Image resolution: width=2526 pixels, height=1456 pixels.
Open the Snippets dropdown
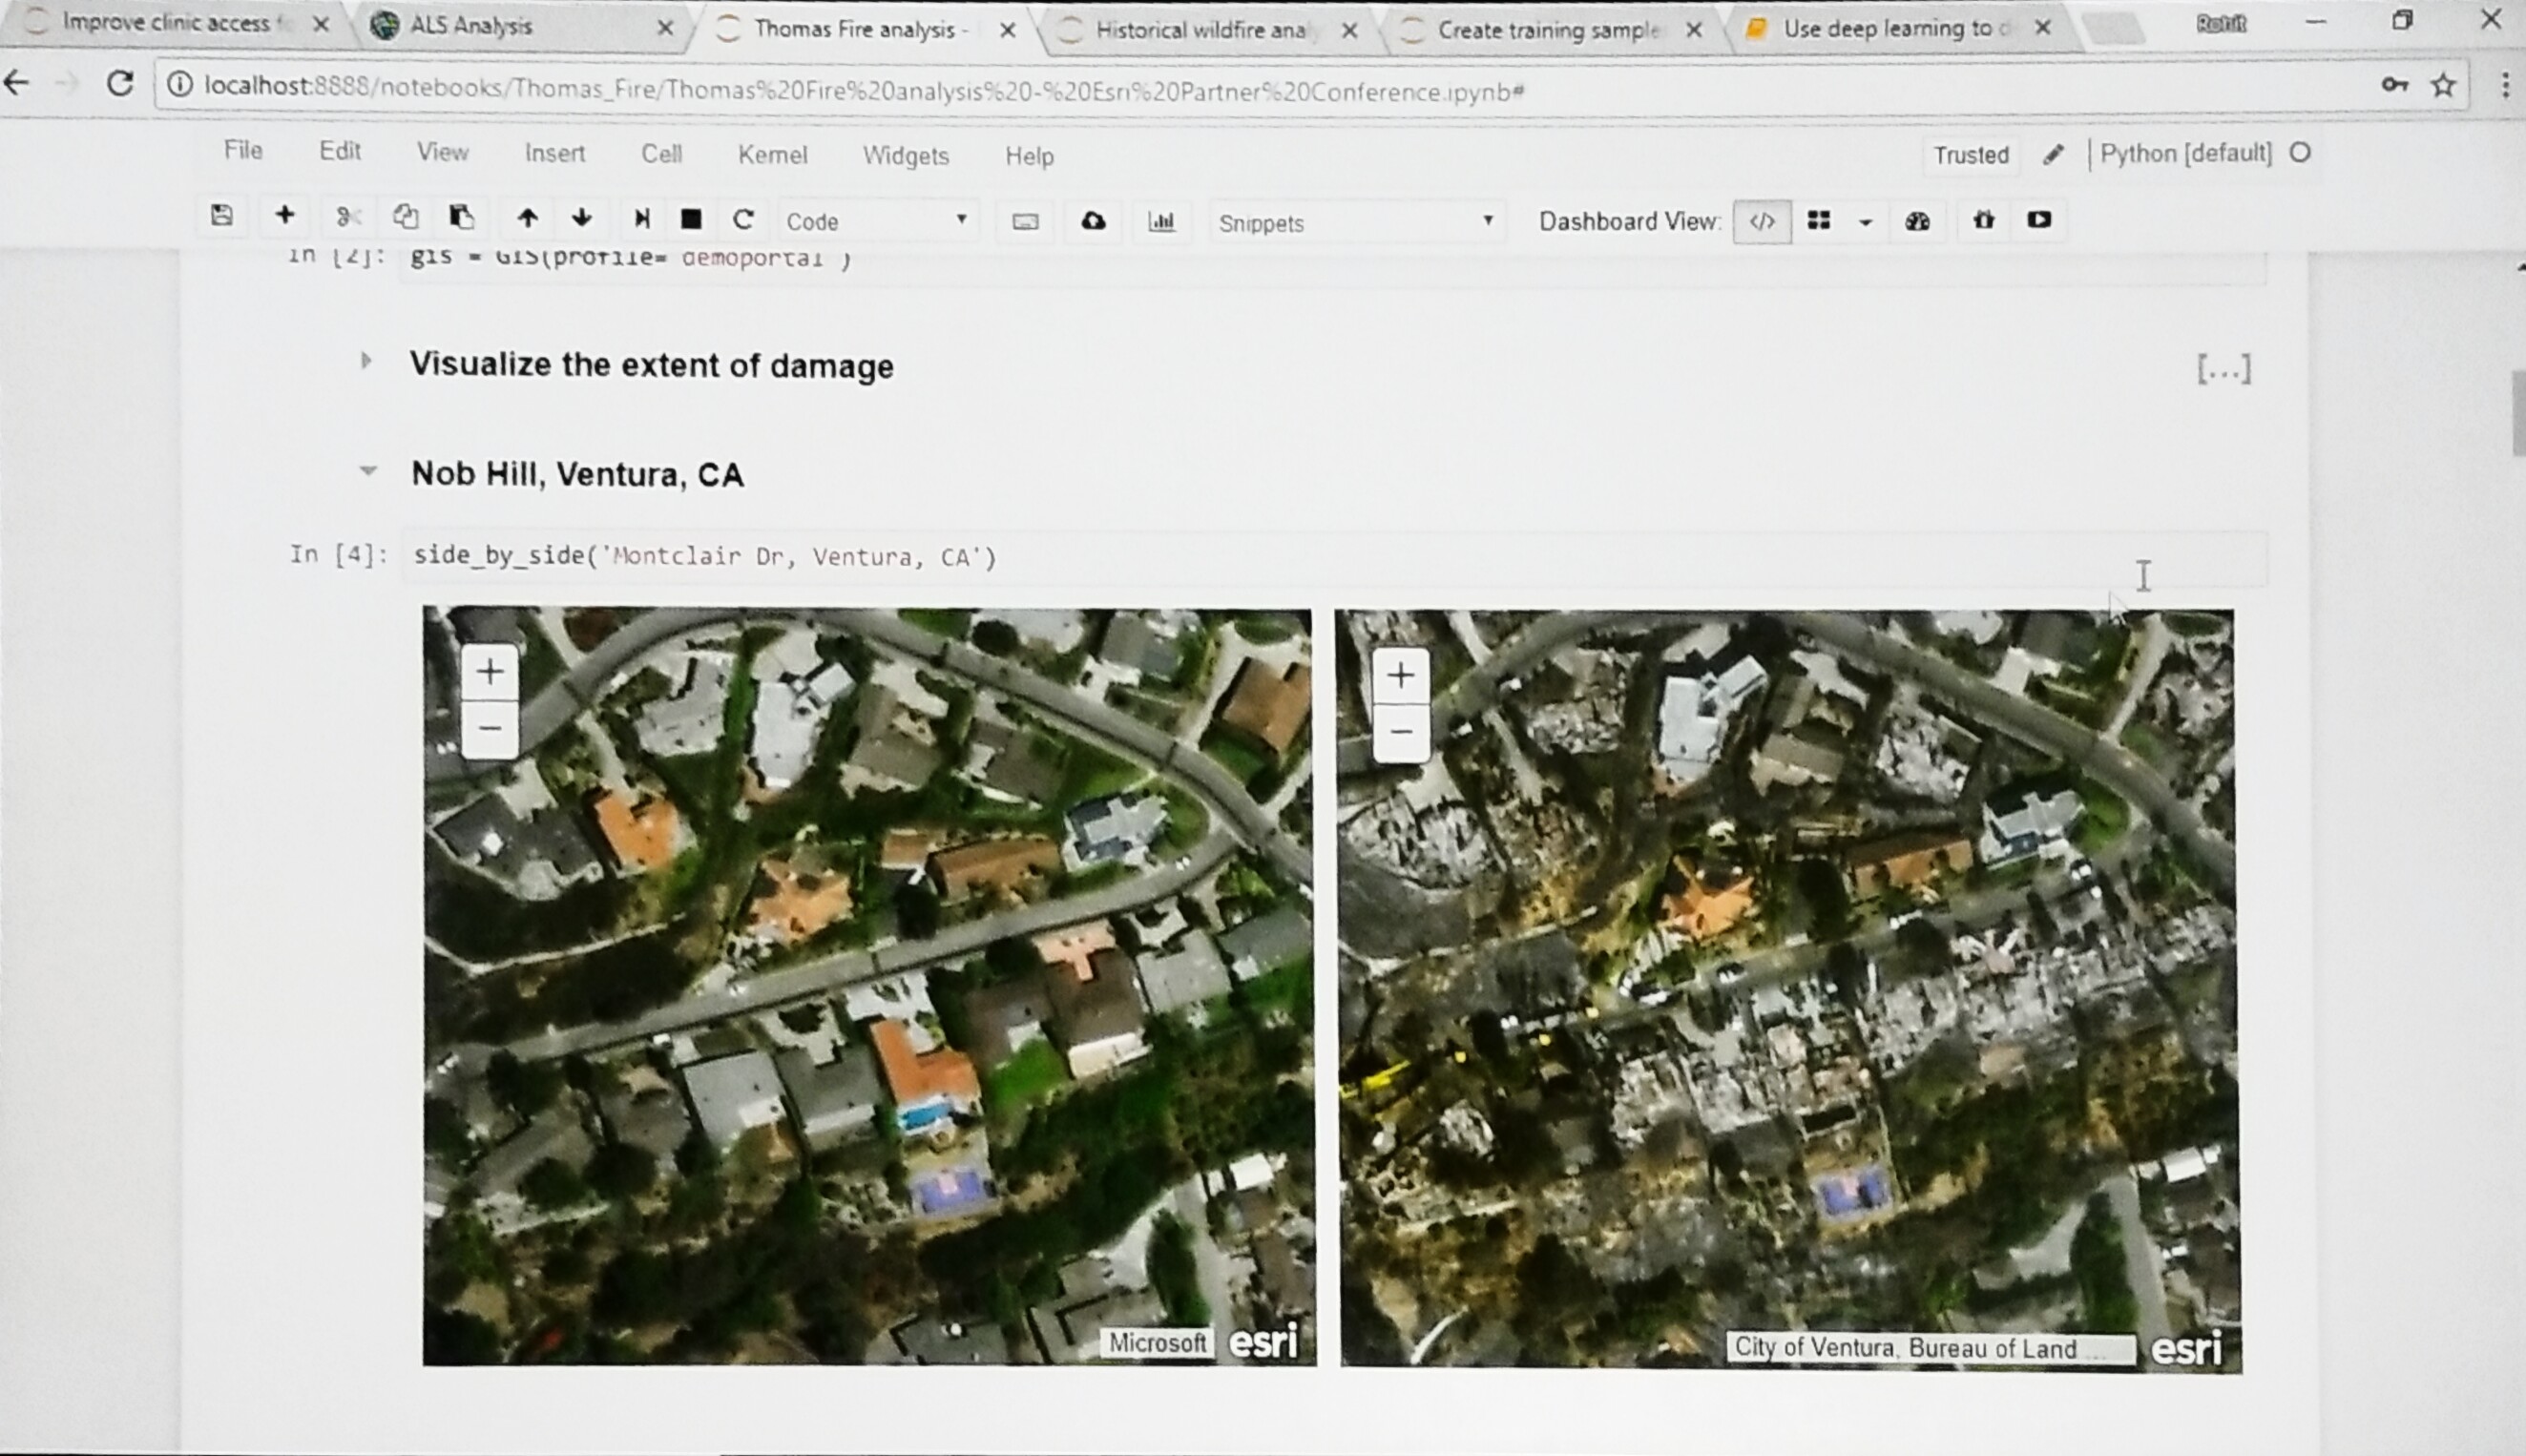point(1356,222)
